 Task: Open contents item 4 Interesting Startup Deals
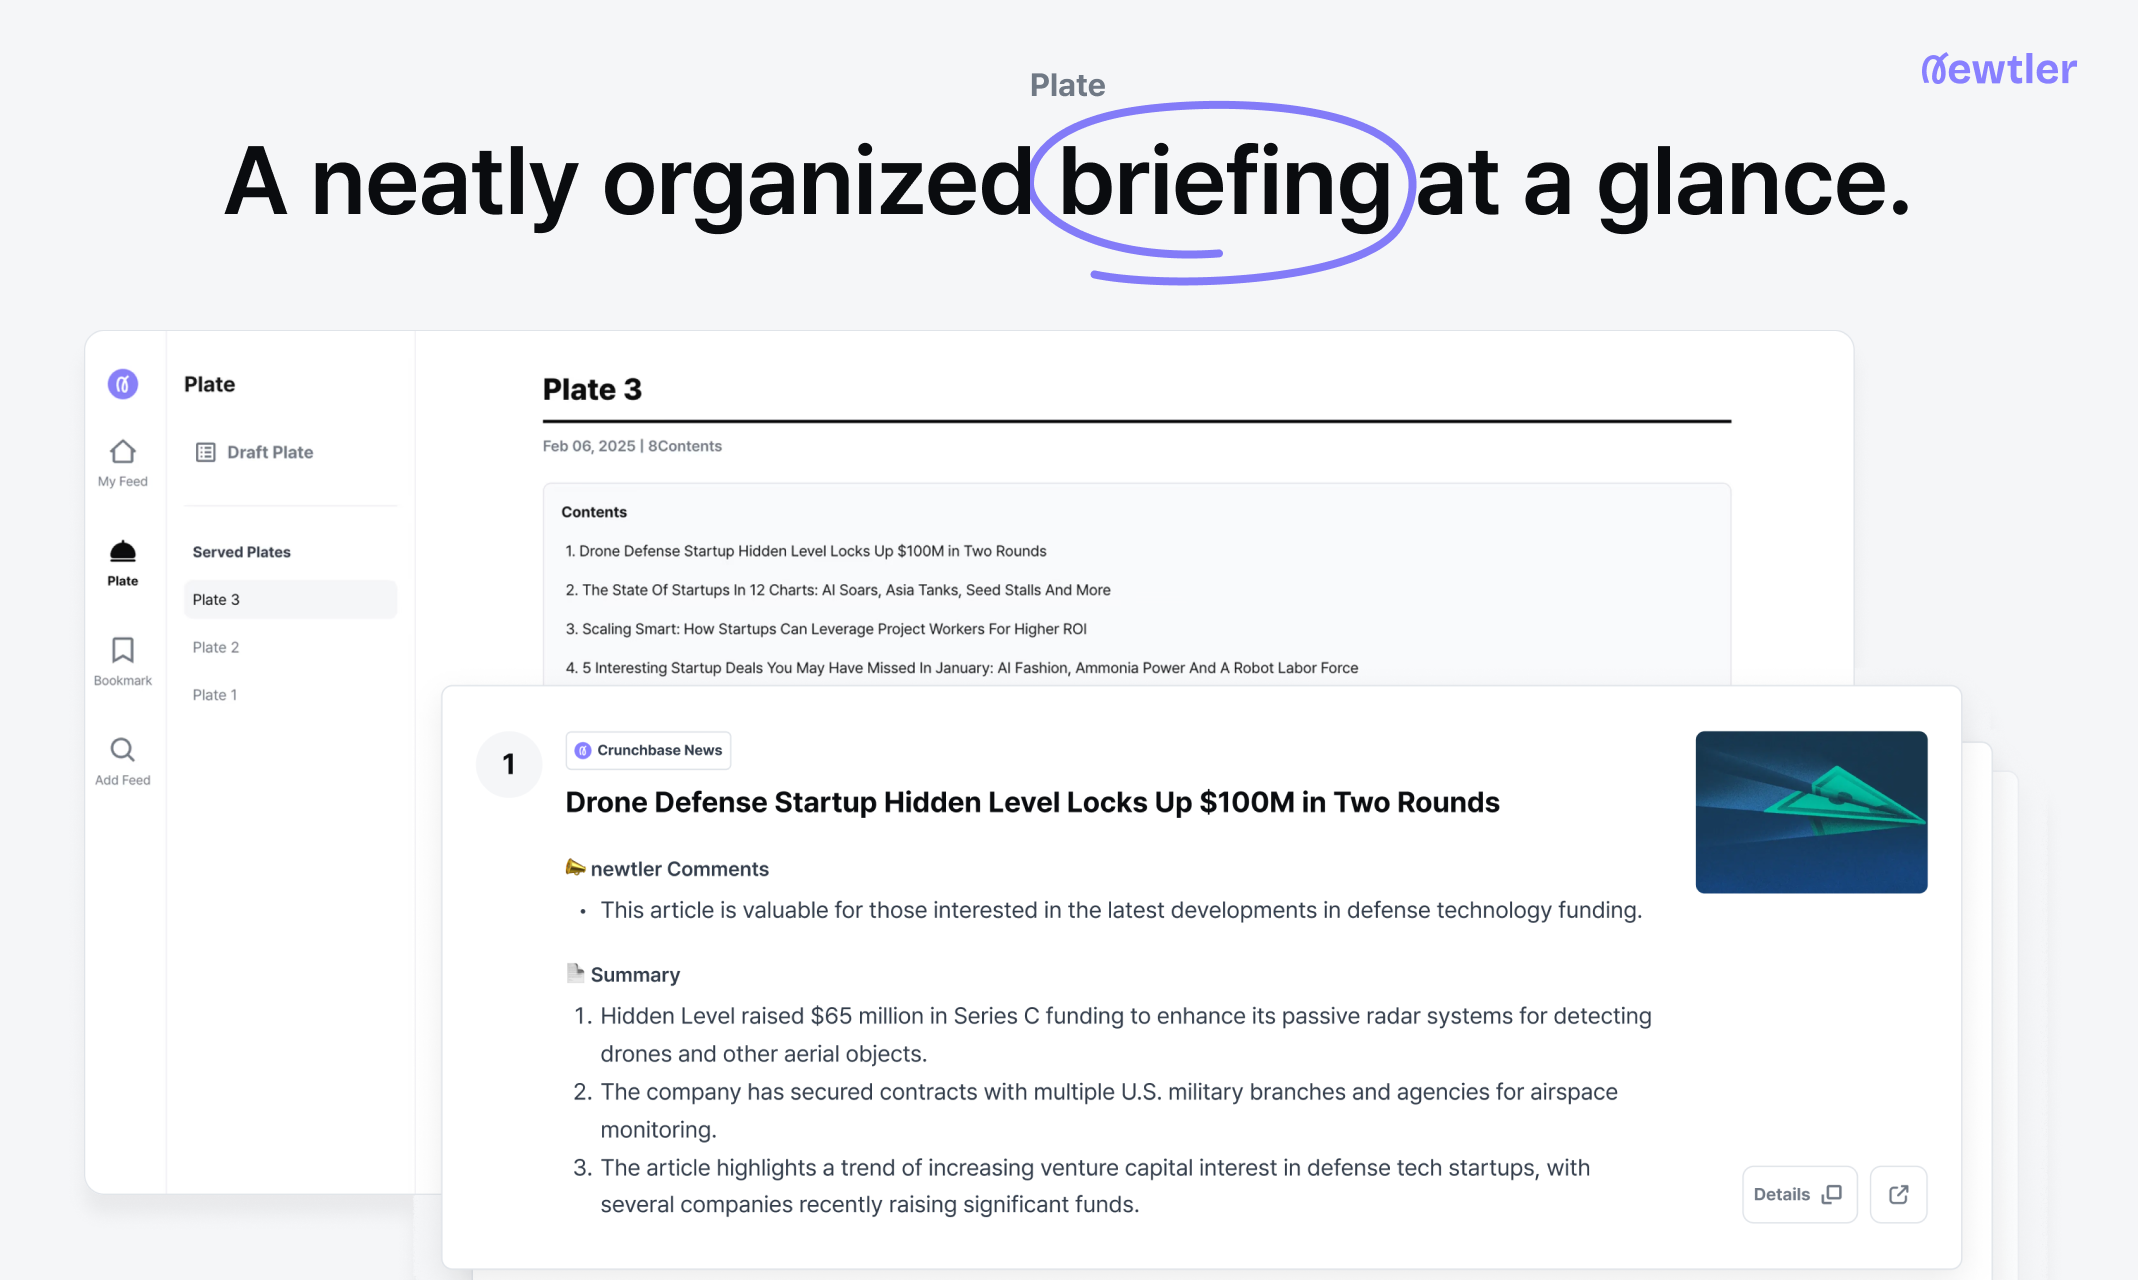point(962,668)
